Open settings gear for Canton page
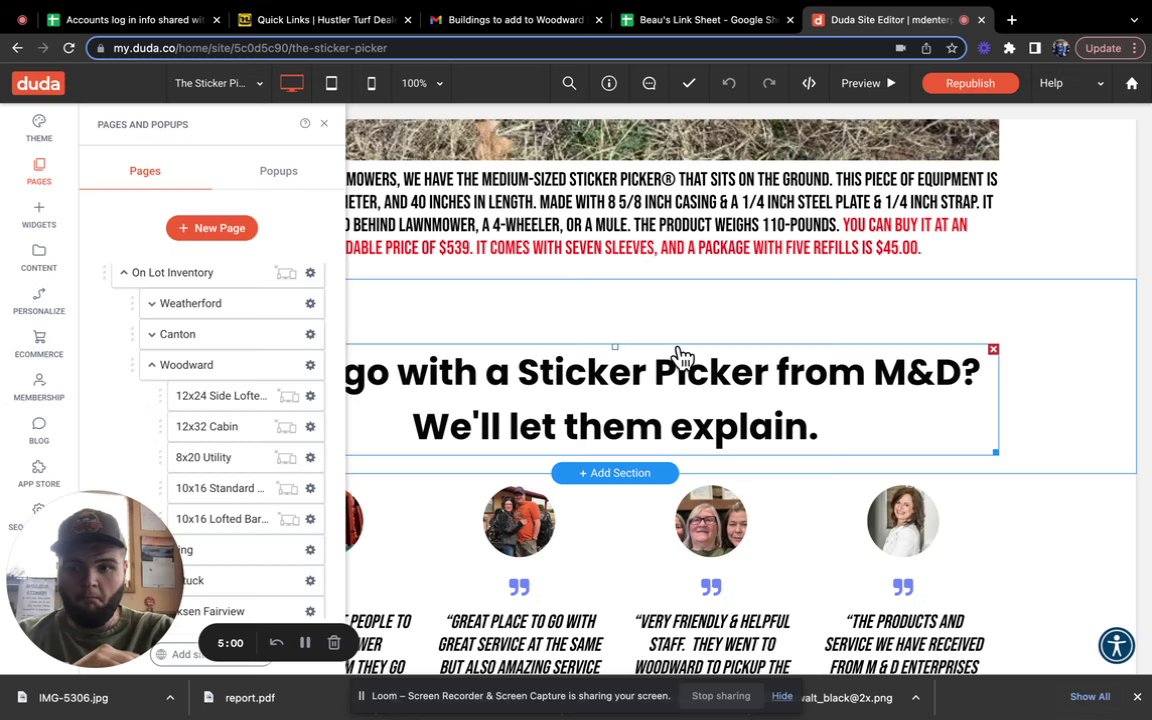This screenshot has width=1152, height=720. (x=310, y=334)
